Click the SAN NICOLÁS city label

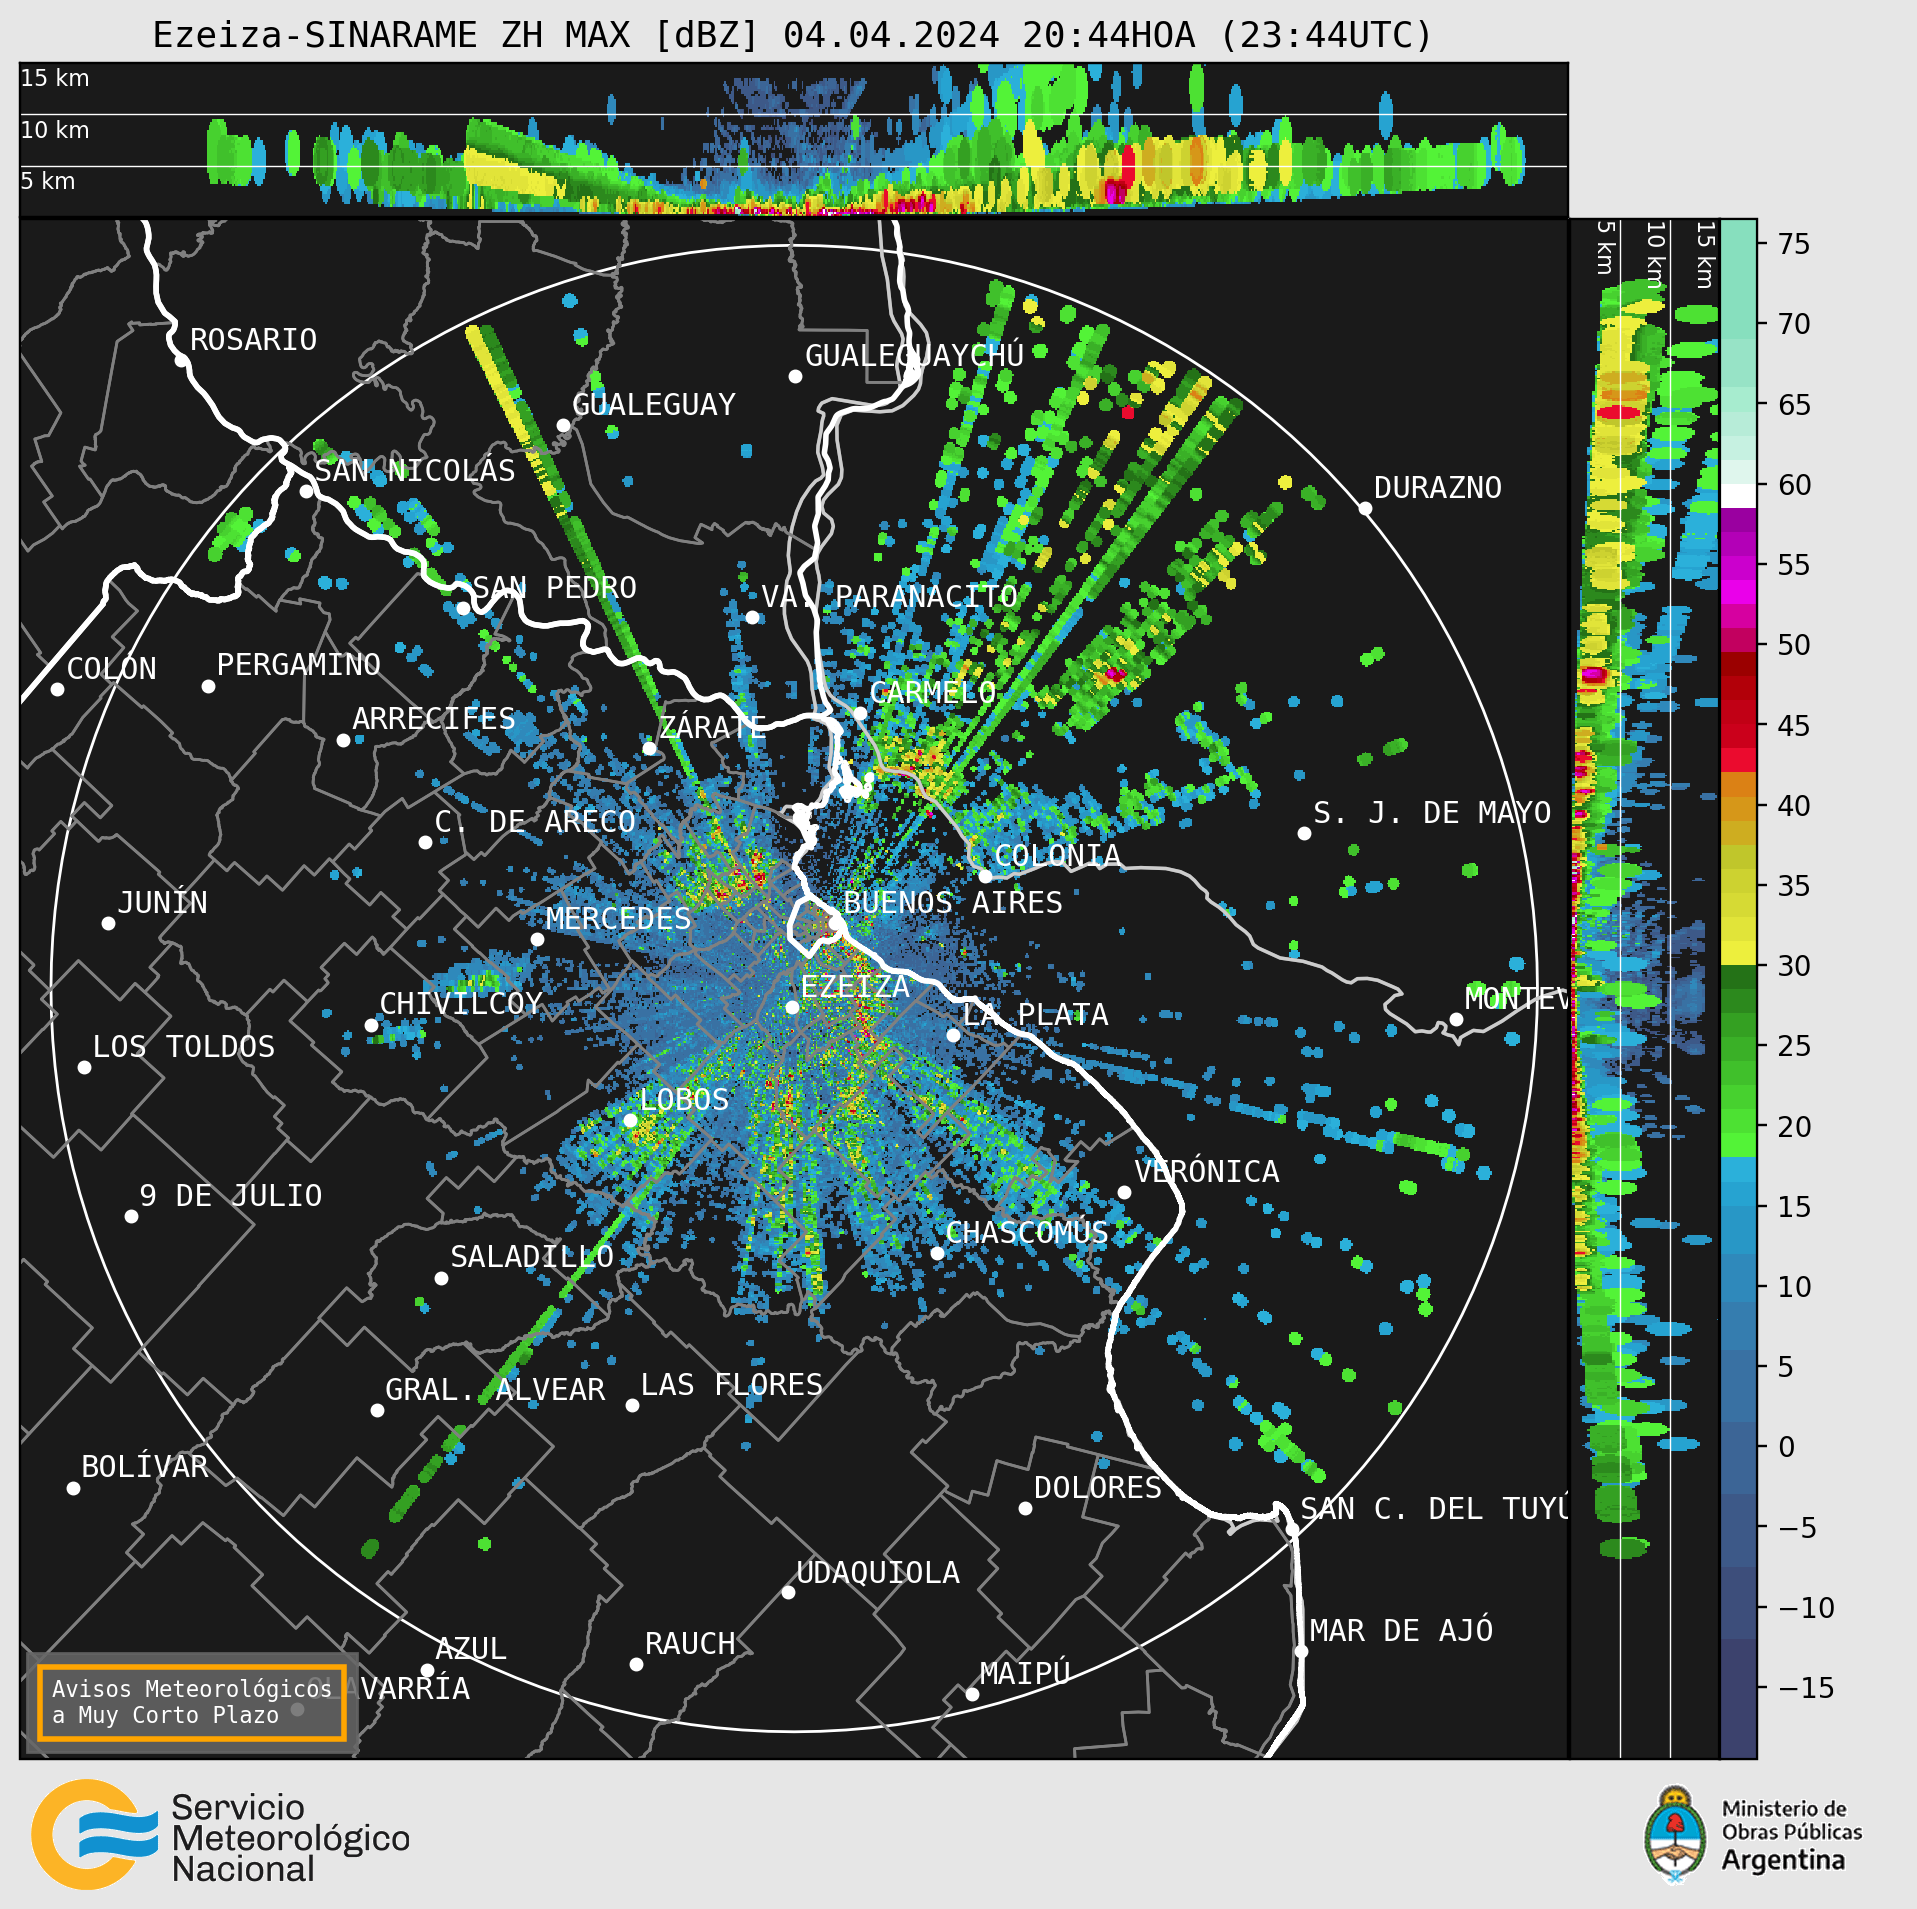(415, 471)
